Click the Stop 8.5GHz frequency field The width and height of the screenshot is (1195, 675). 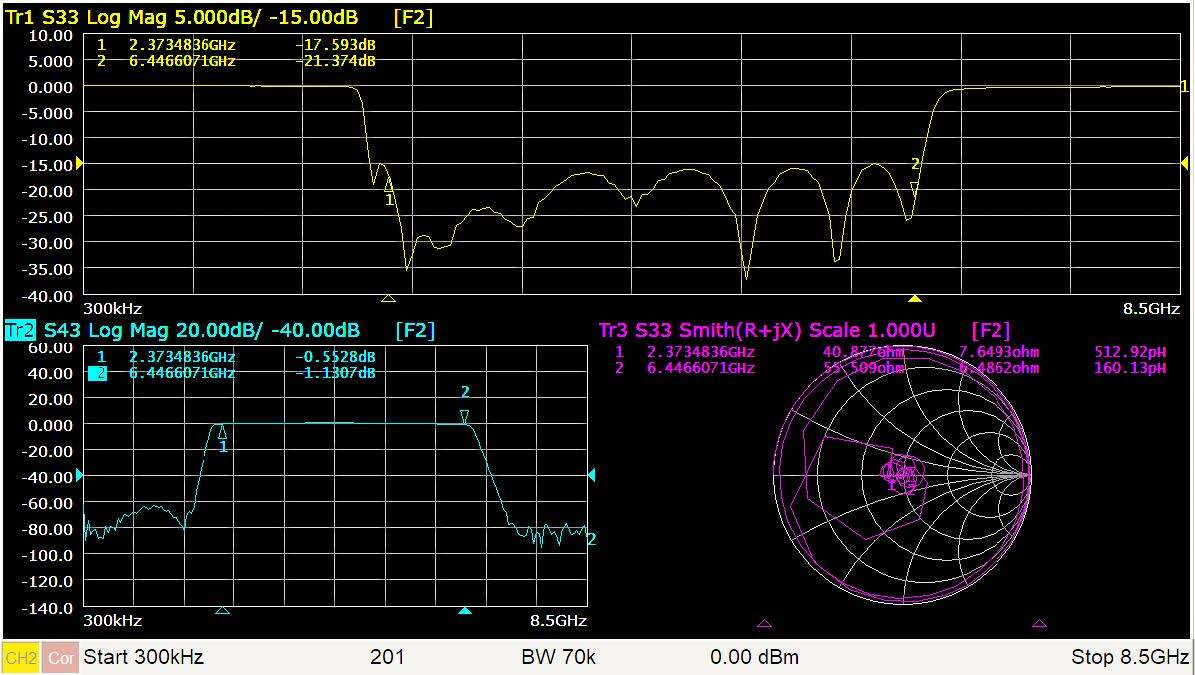[1130, 657]
